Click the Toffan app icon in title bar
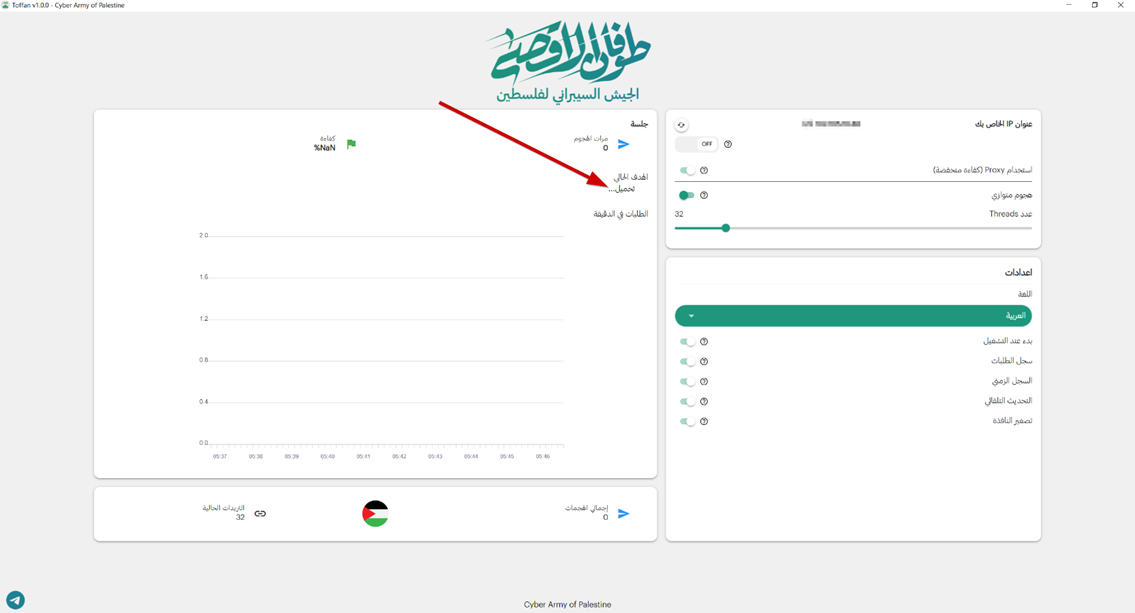Screen dimensions: 1135x613 tap(5, 5)
